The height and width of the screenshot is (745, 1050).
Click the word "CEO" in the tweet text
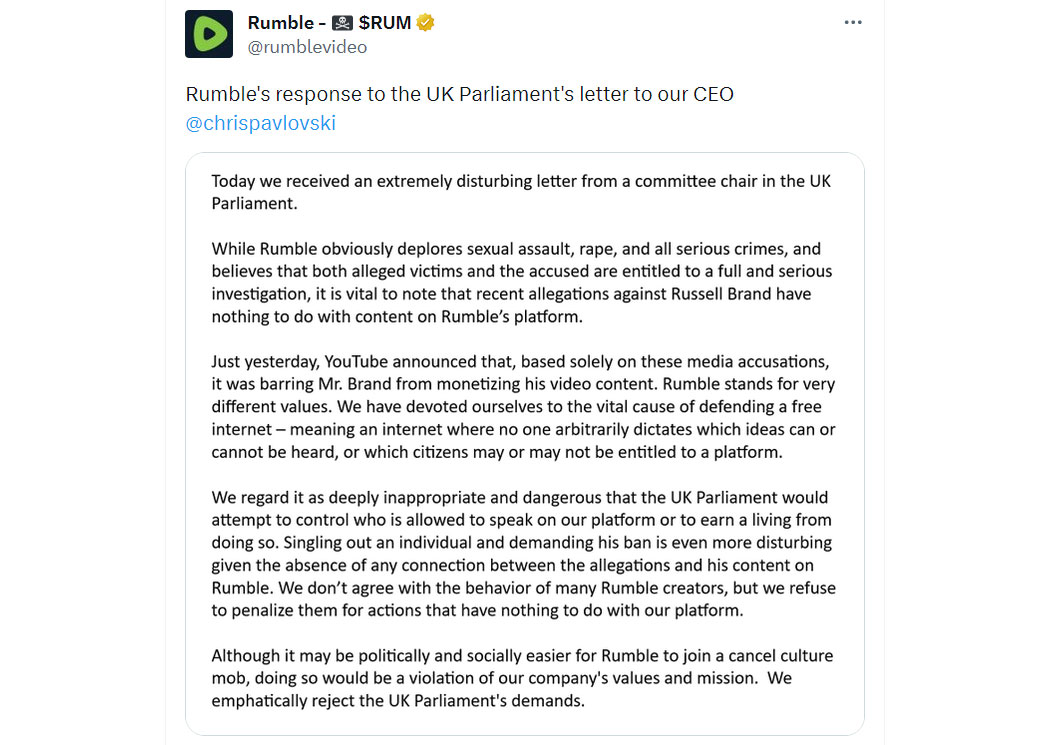tap(713, 94)
